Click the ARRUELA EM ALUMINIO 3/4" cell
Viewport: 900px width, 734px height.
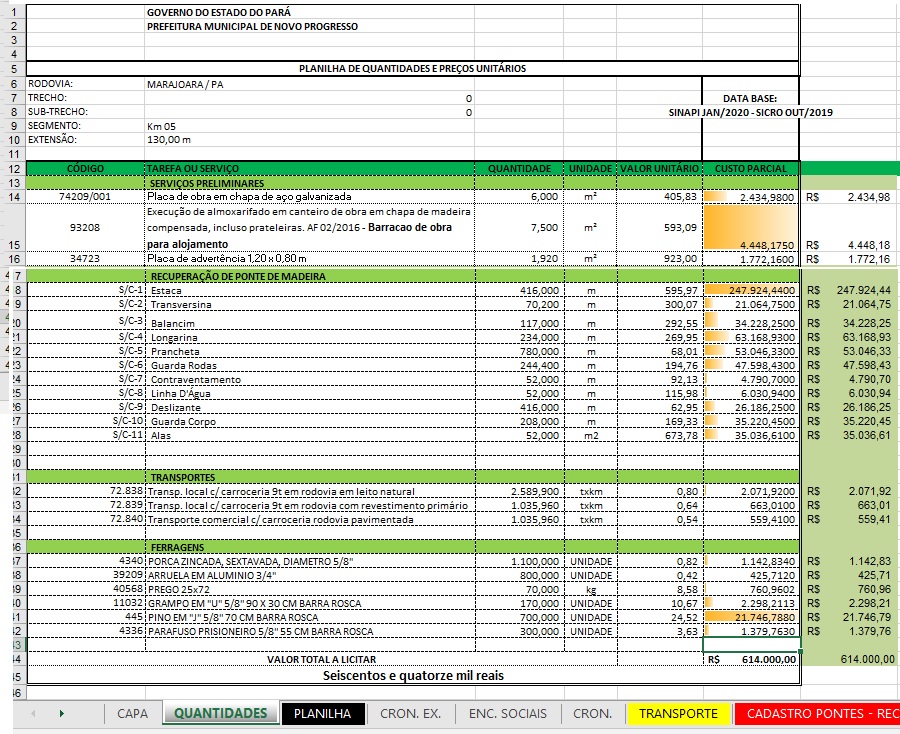[x=309, y=575]
